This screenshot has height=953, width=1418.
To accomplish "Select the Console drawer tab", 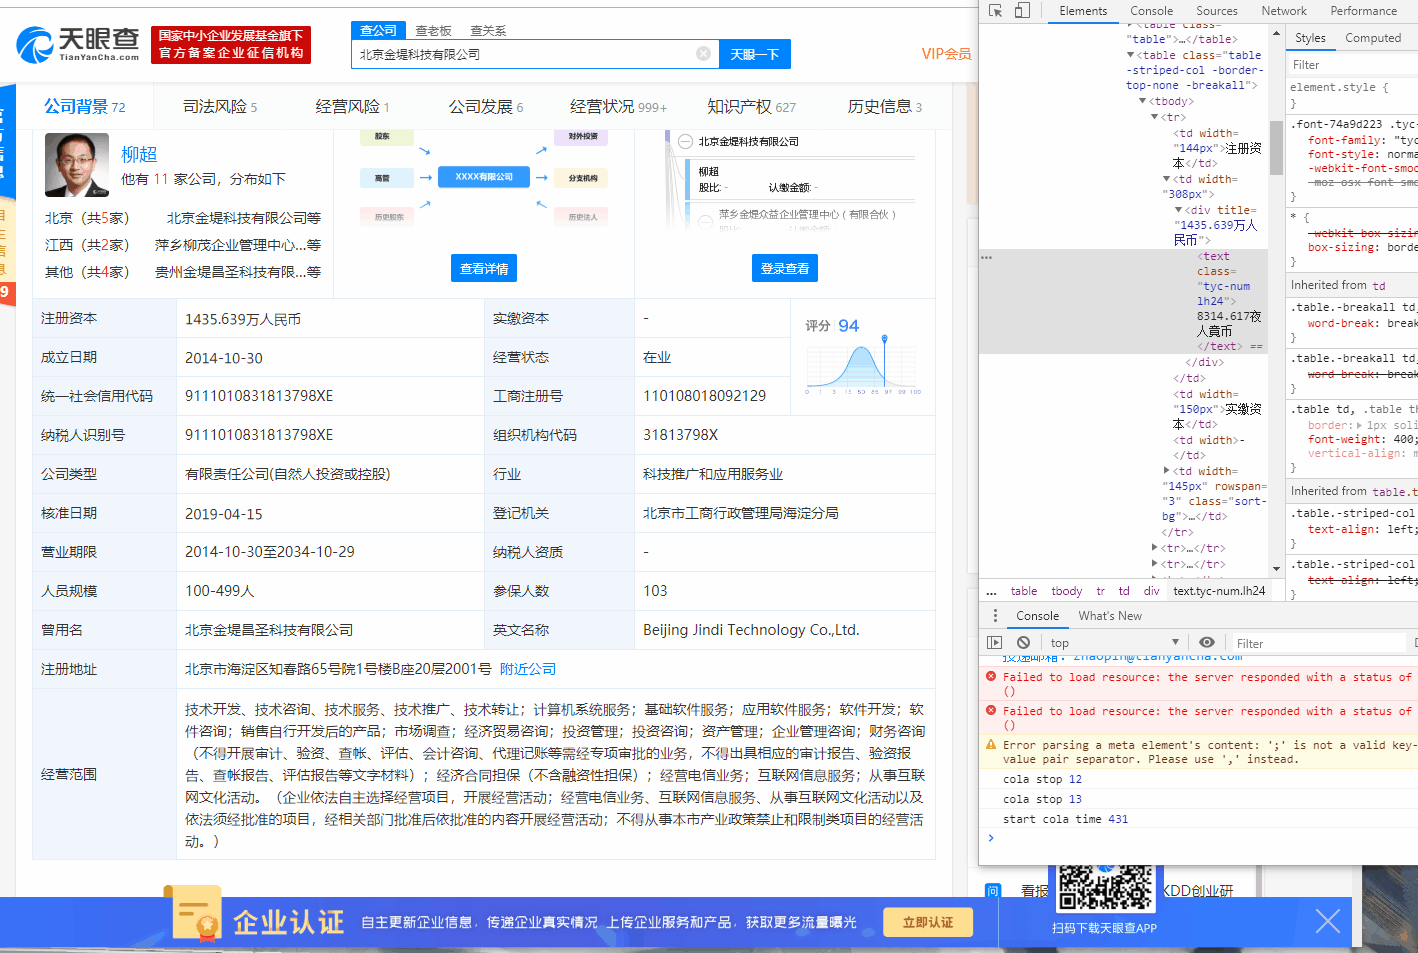I will point(1037,616).
